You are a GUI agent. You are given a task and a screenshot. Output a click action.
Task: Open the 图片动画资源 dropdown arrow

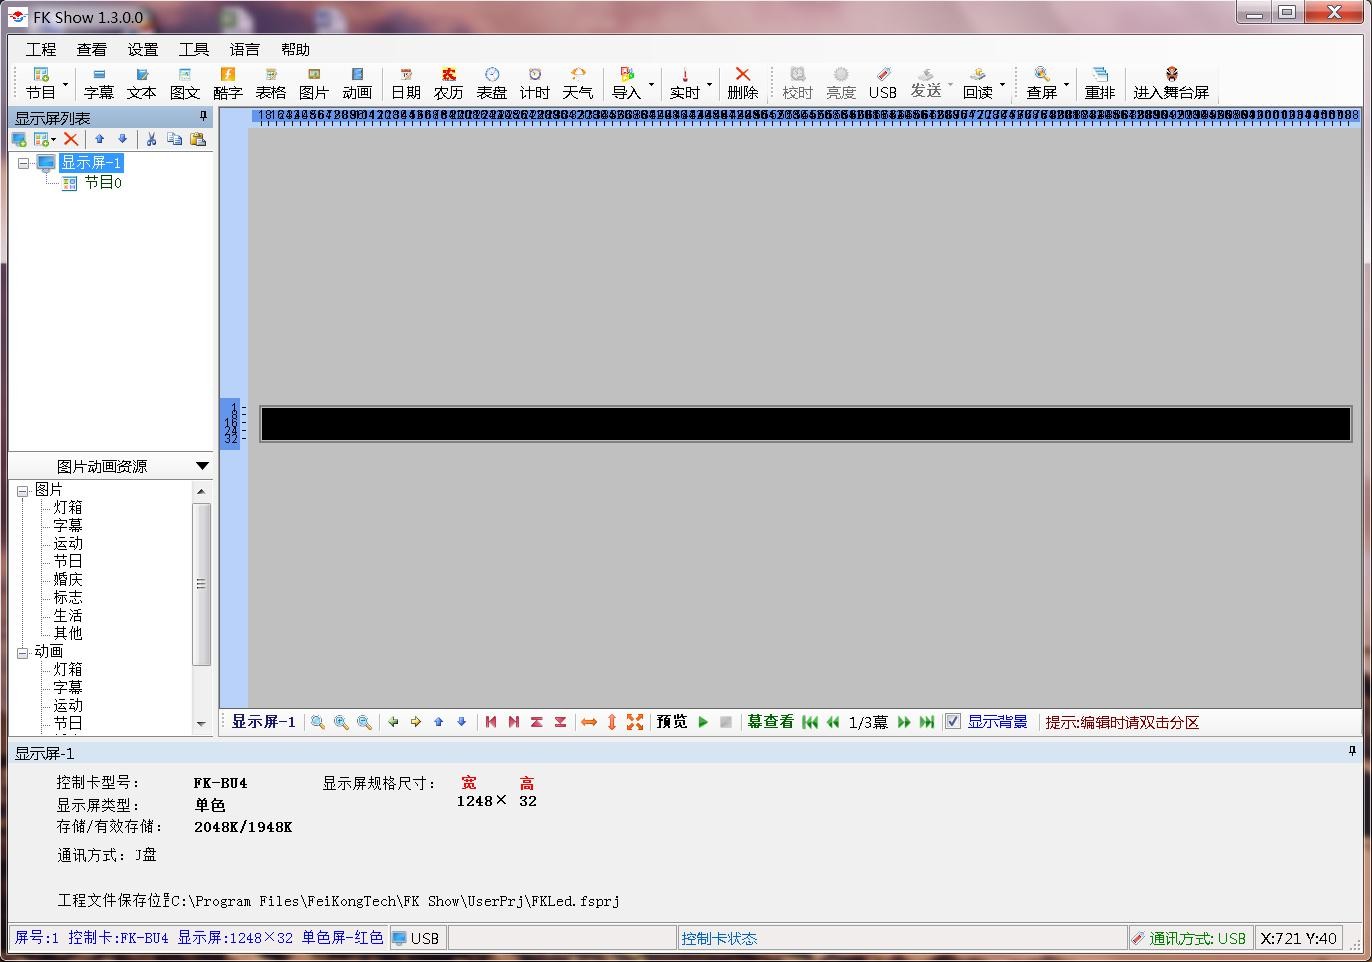tap(202, 466)
